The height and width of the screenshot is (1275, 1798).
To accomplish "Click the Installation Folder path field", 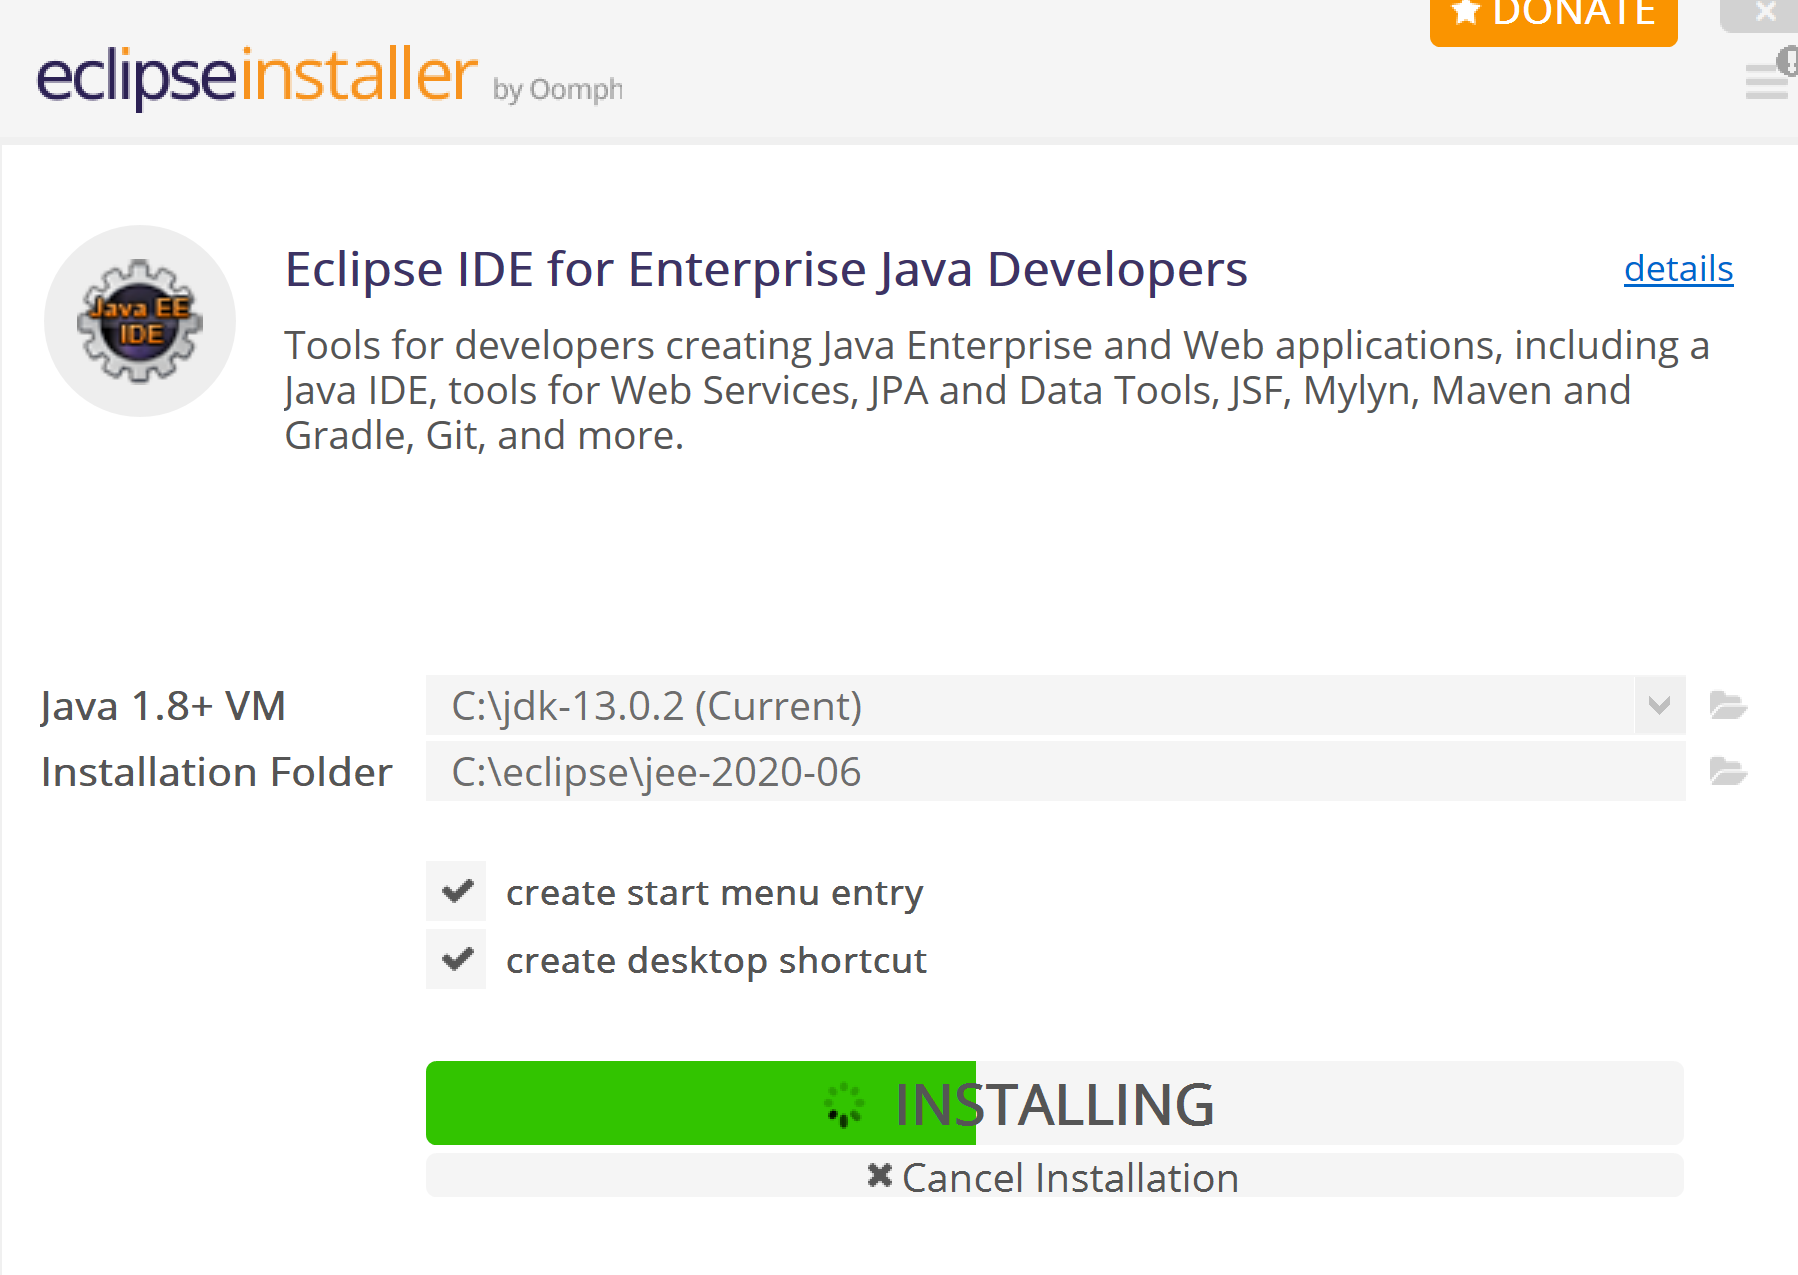I will (x=1055, y=771).
